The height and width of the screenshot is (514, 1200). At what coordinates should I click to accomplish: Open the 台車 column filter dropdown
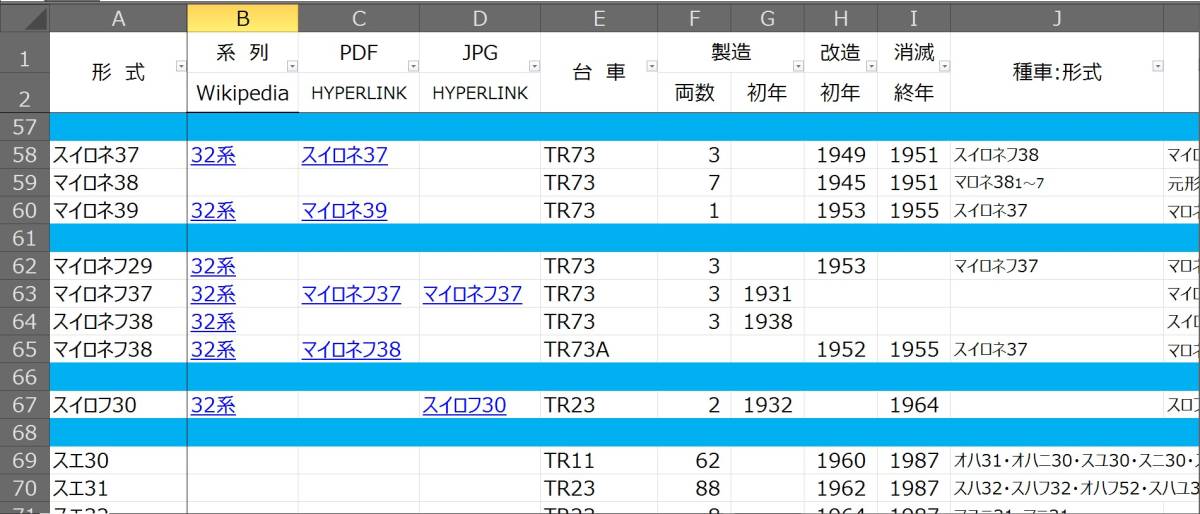tap(652, 67)
